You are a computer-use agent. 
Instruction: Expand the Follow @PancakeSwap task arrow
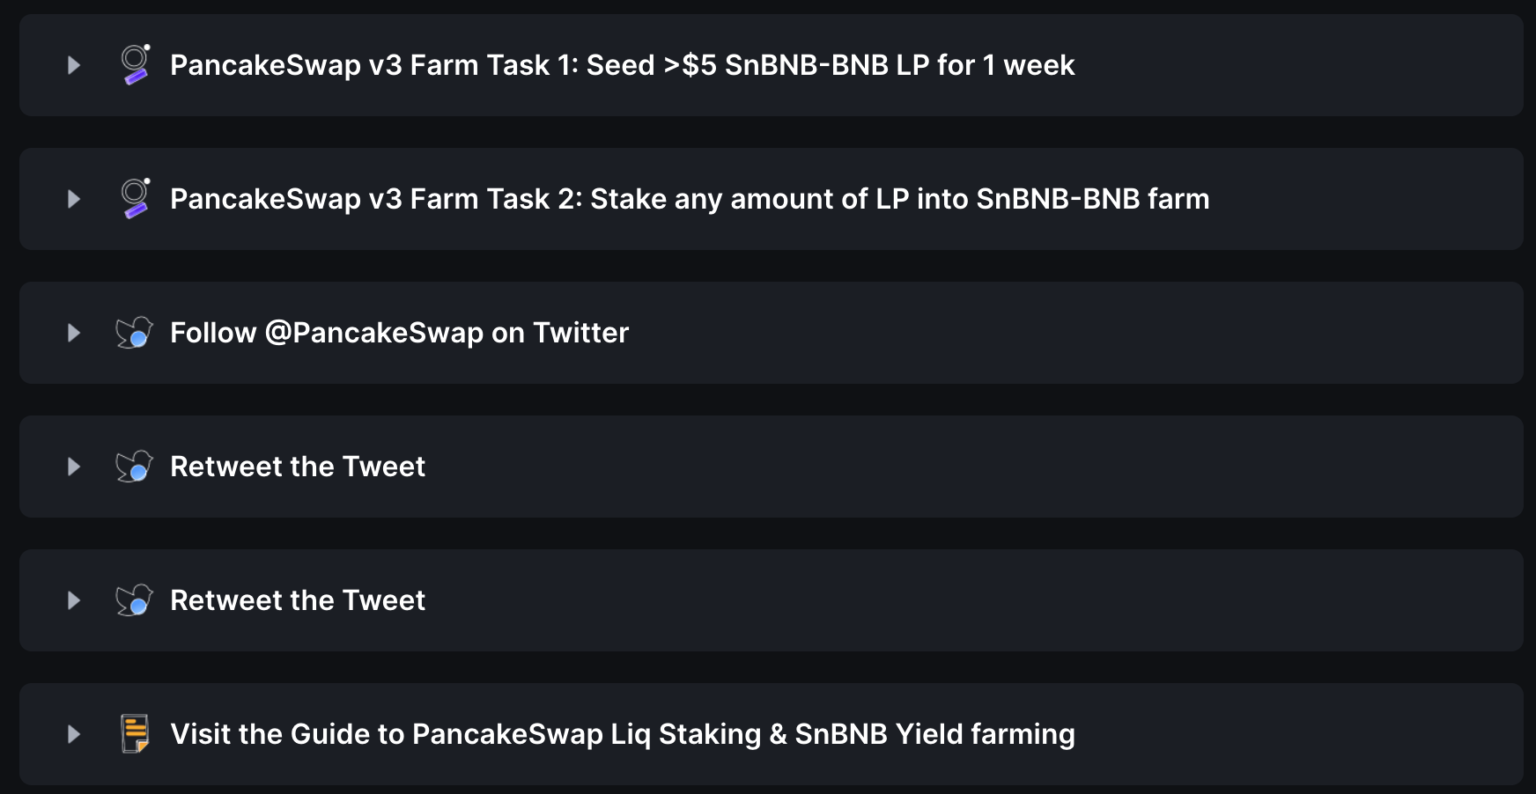(x=73, y=333)
